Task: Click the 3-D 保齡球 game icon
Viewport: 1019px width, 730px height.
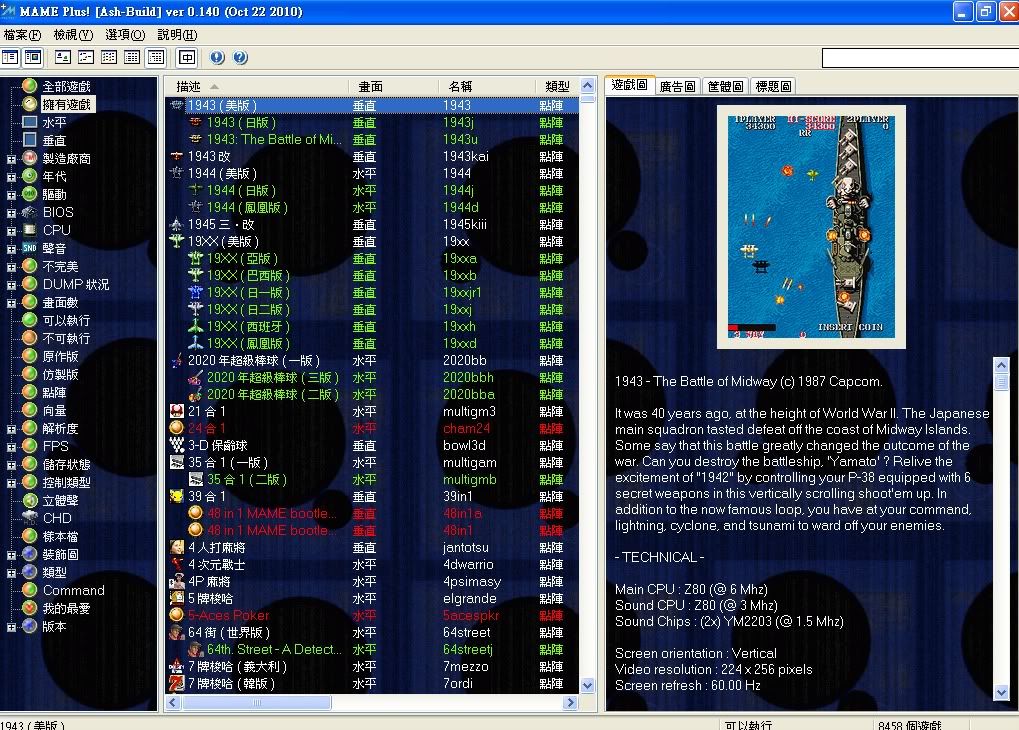Action: [x=176, y=445]
